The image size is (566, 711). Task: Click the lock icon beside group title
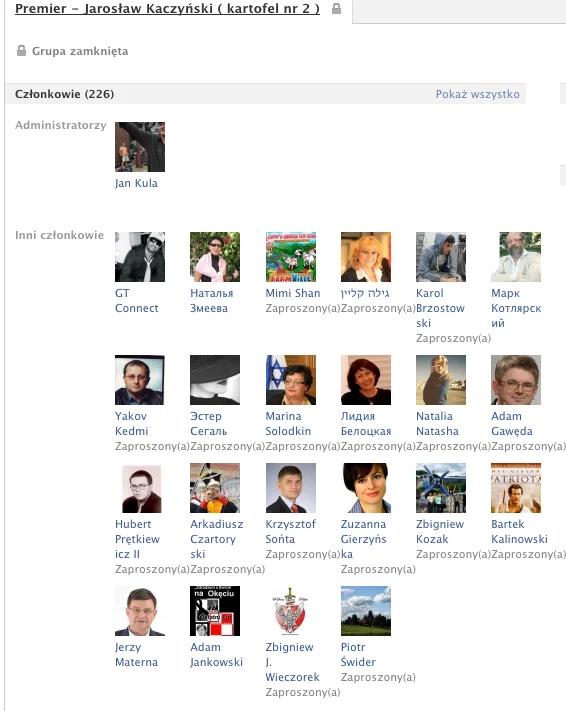pos(336,9)
